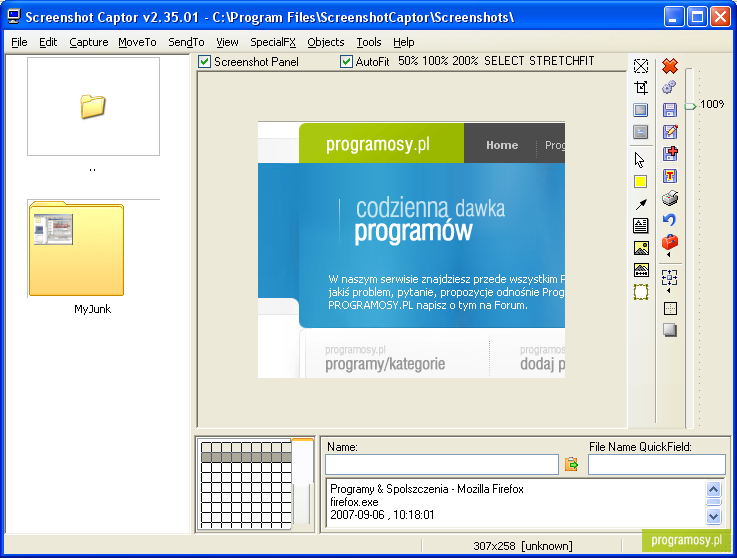Expand the small arrow under the toolbox icon

click(669, 255)
